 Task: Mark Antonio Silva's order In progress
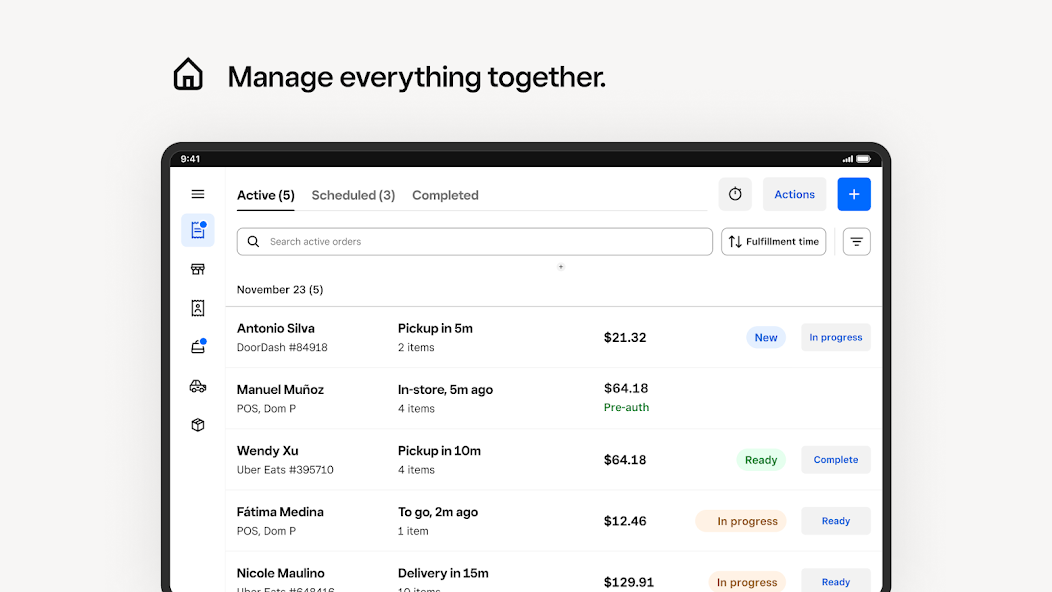835,338
